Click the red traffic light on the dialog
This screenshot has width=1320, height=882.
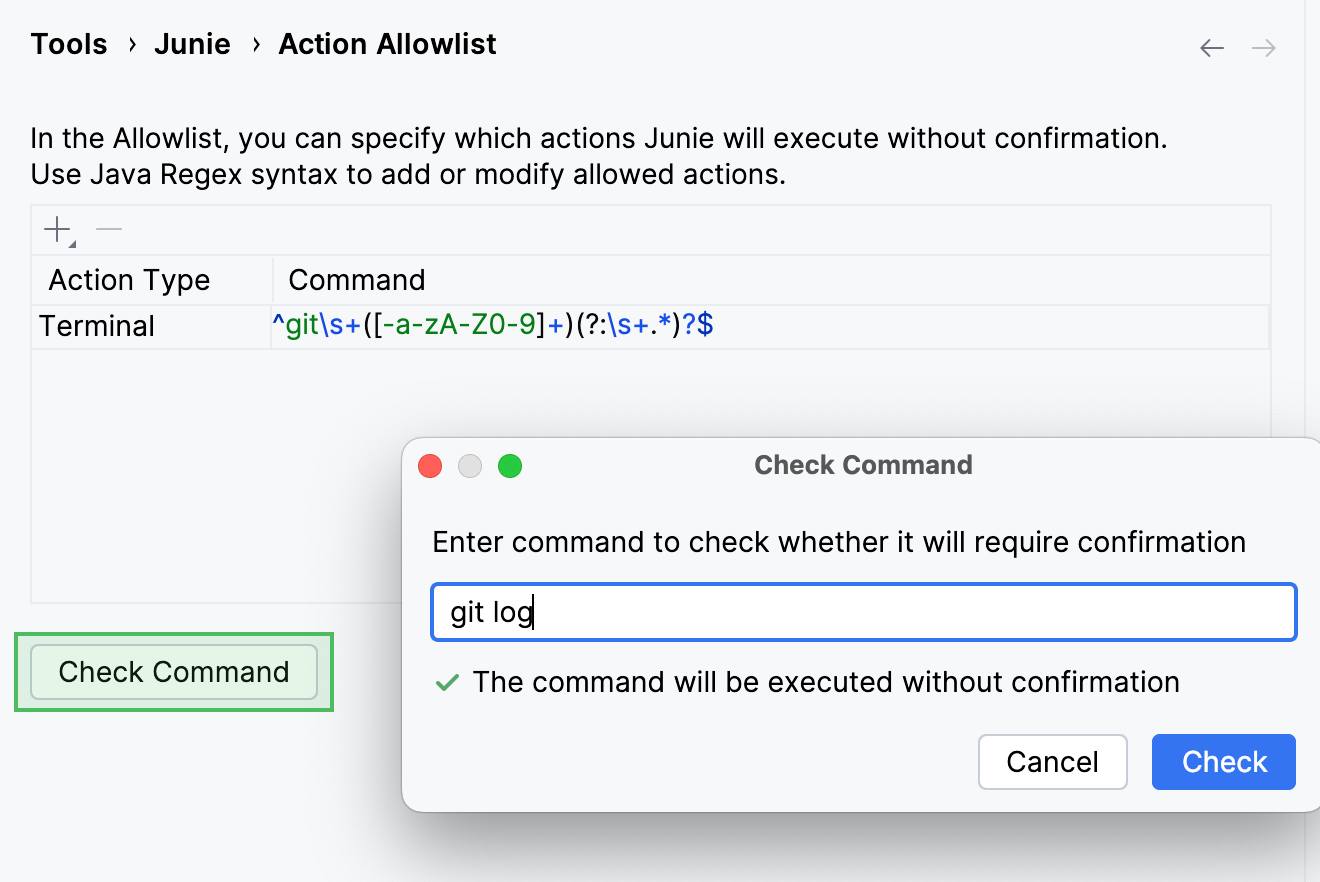(x=429, y=465)
